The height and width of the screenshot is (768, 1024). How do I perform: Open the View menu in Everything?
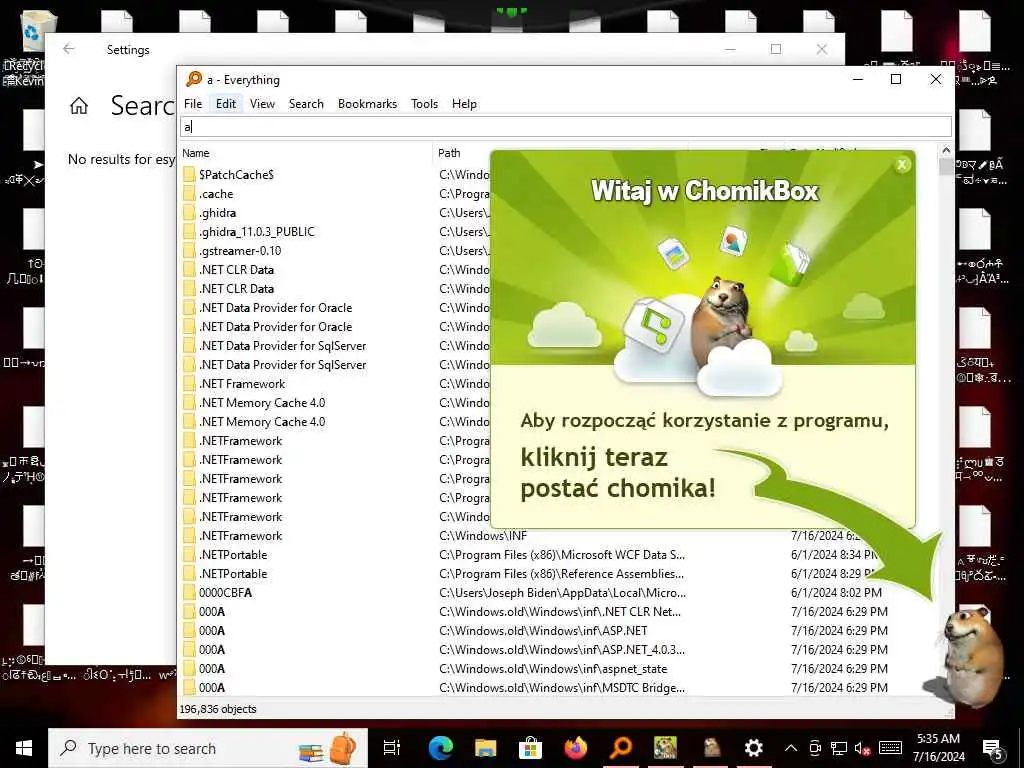point(263,104)
